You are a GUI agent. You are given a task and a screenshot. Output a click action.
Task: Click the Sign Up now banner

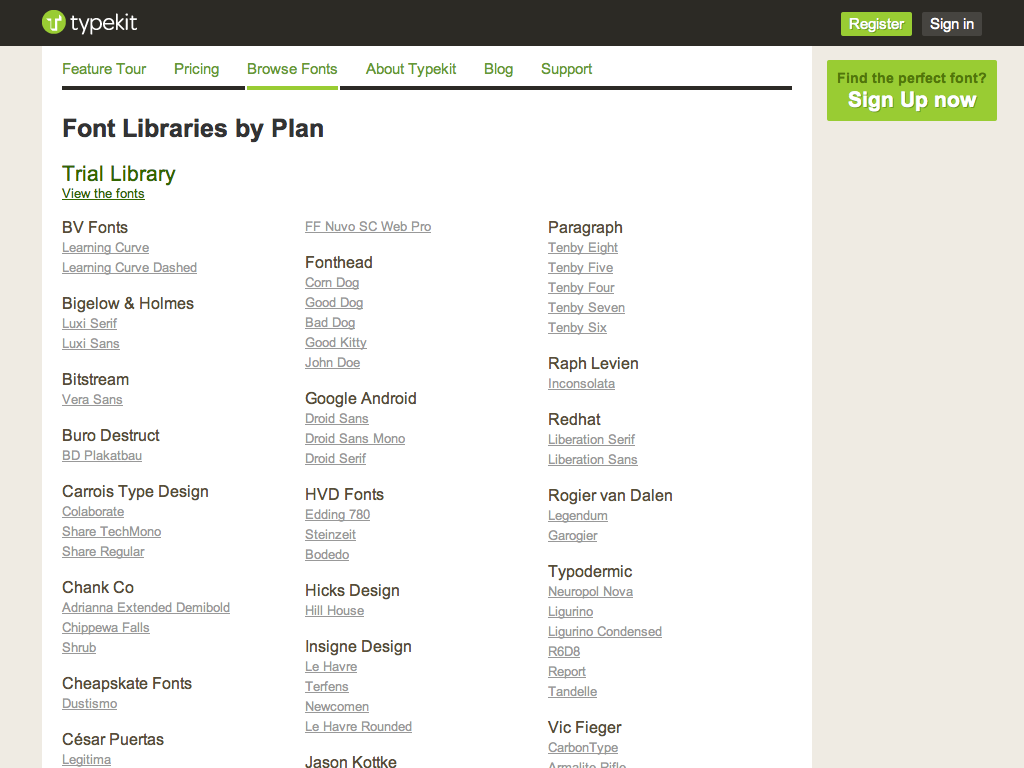(911, 90)
